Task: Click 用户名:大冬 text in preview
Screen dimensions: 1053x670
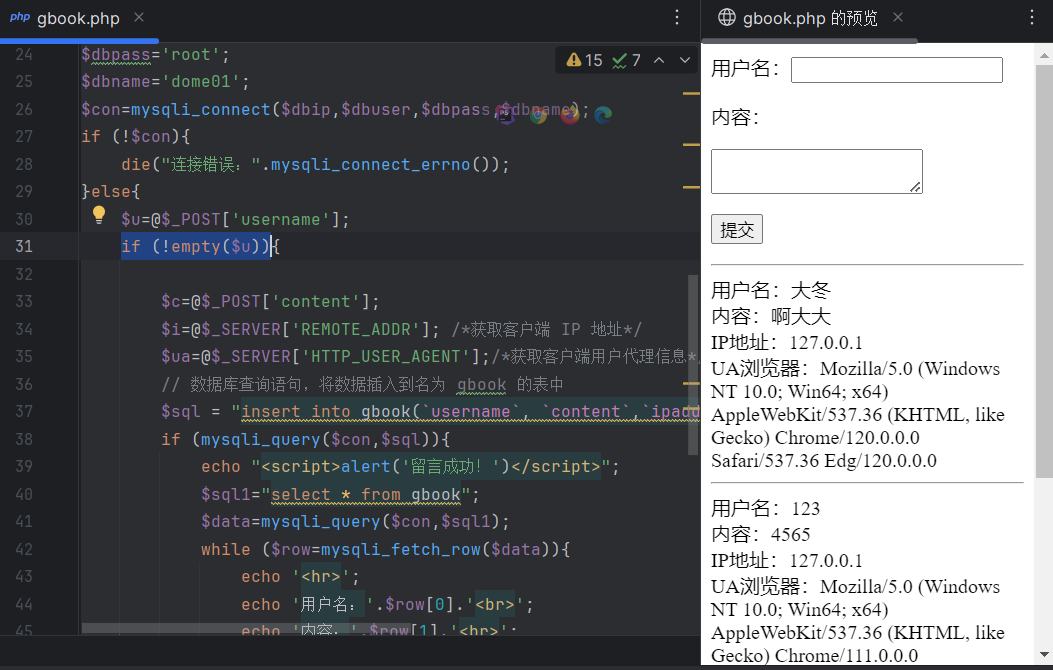Action: point(771,291)
